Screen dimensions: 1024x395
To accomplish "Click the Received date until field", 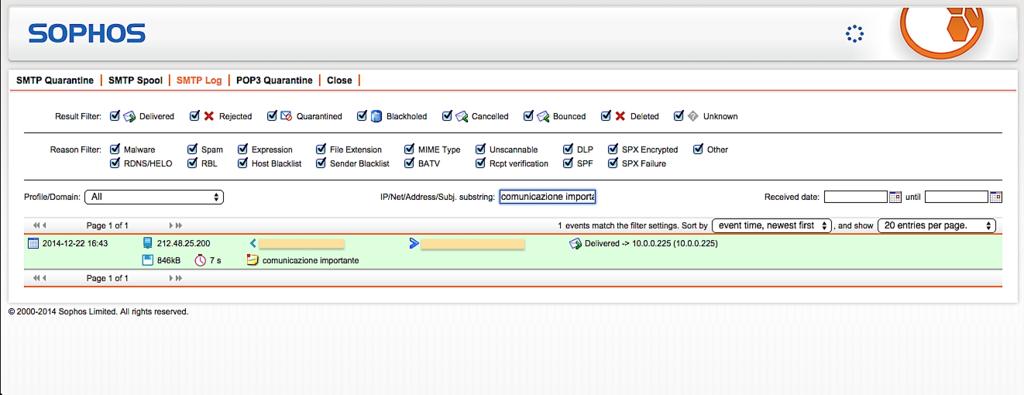I will pos(957,197).
